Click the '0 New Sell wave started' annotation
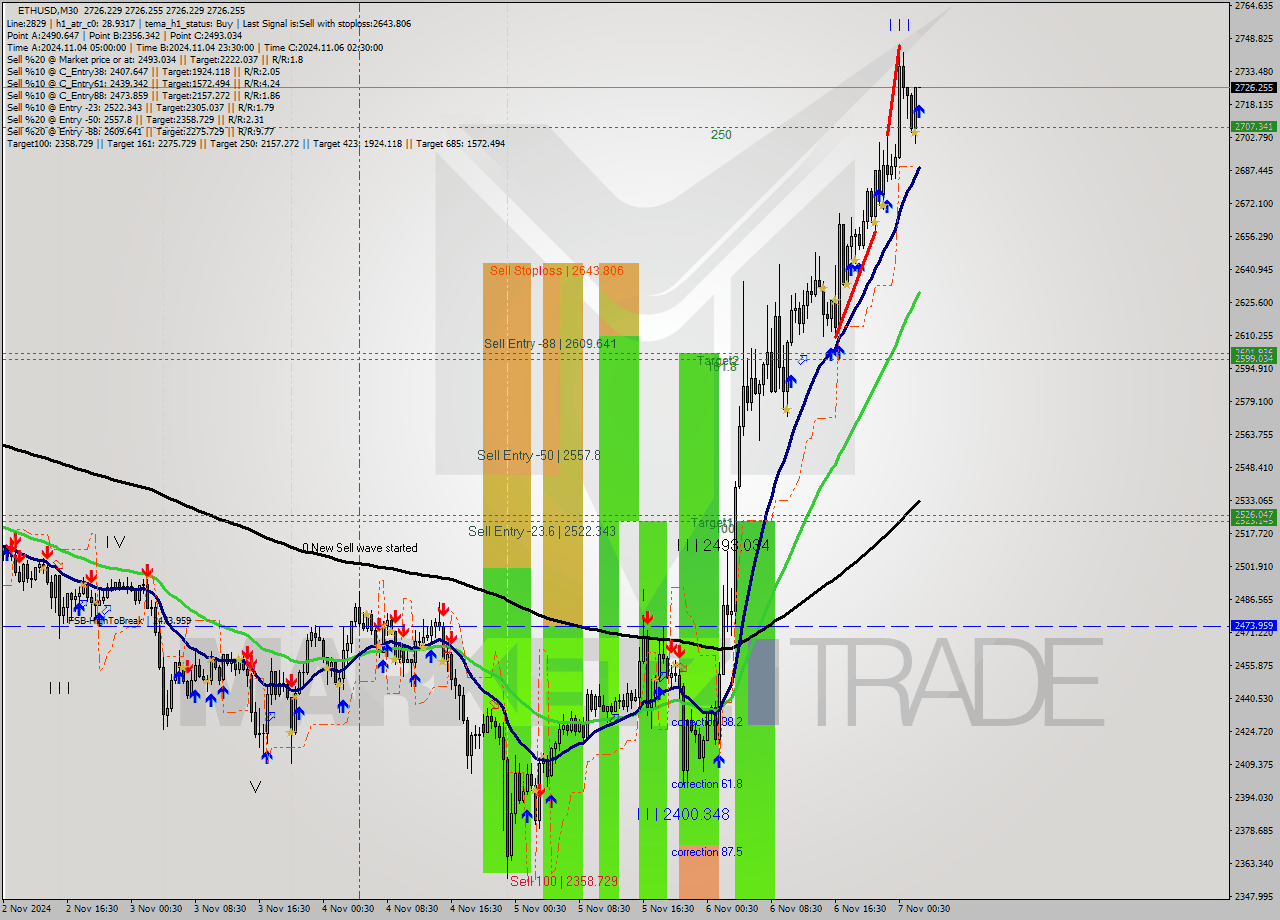The height and width of the screenshot is (920, 1280). 360,548
